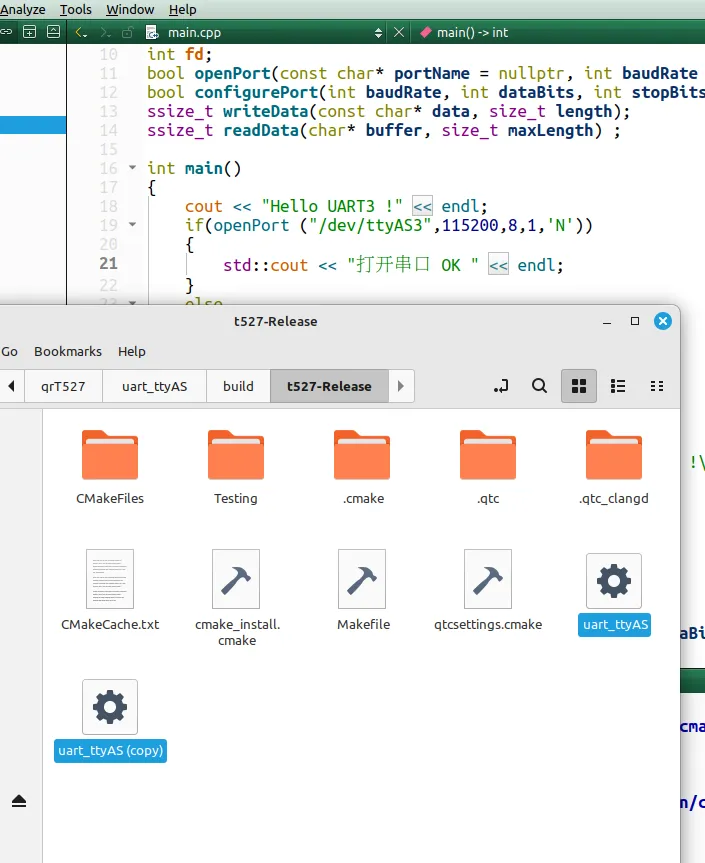Collapse the else block fold arrow
The image size is (705, 863).
click(132, 302)
